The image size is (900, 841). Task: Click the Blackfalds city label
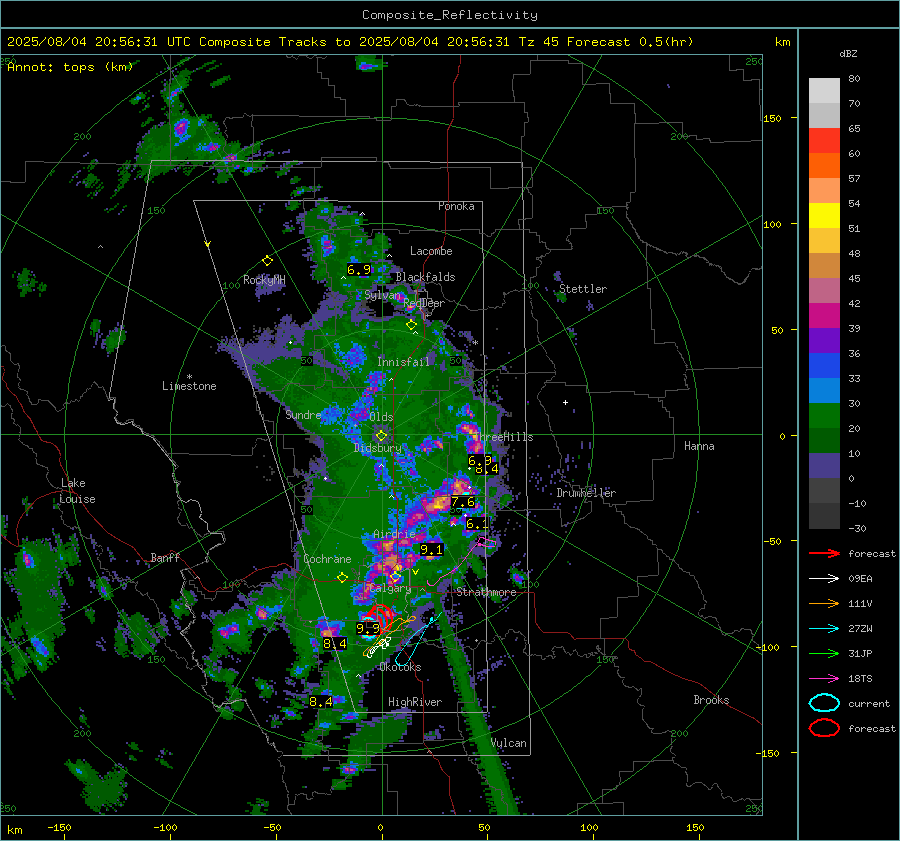click(425, 277)
